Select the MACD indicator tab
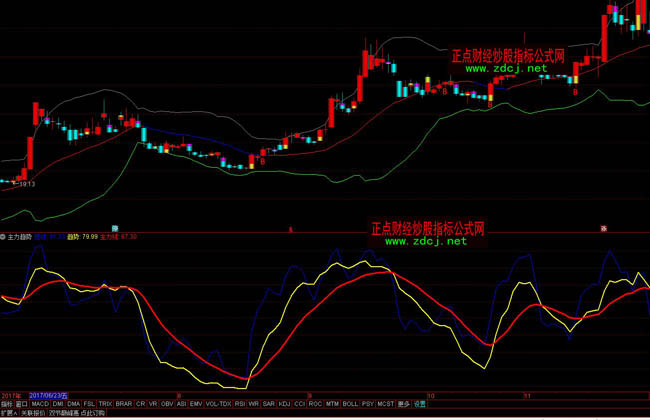650x420 pixels. [x=40, y=404]
